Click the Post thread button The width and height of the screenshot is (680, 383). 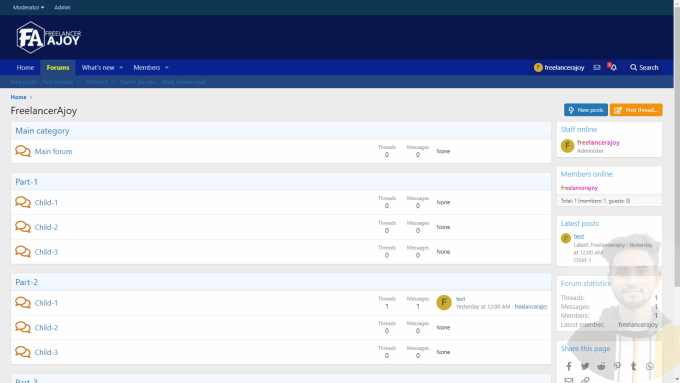pos(636,110)
